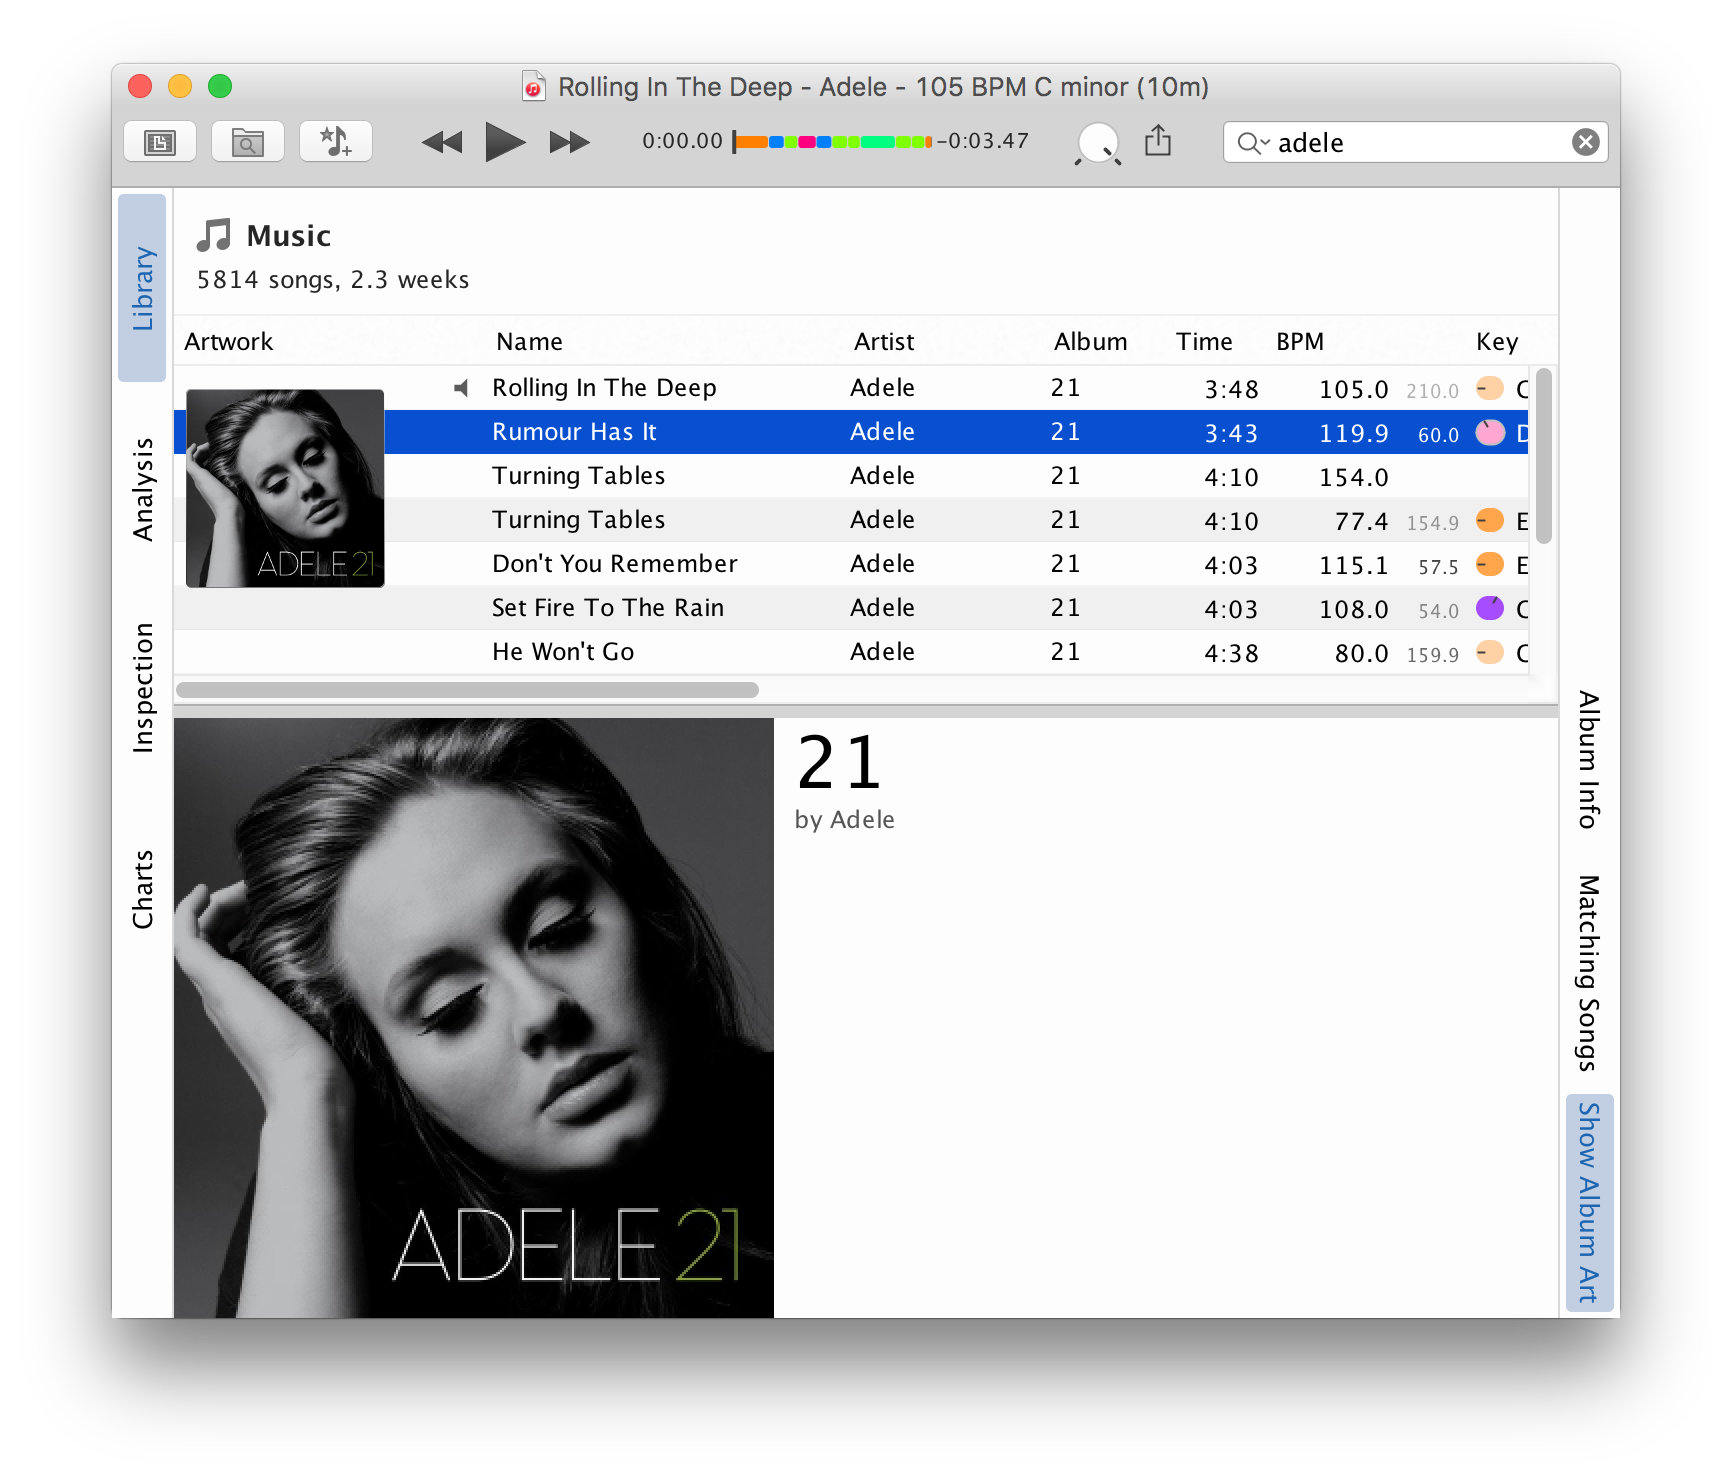1732x1478 pixels.
Task: Click the layout view toolbar button
Action: point(160,142)
